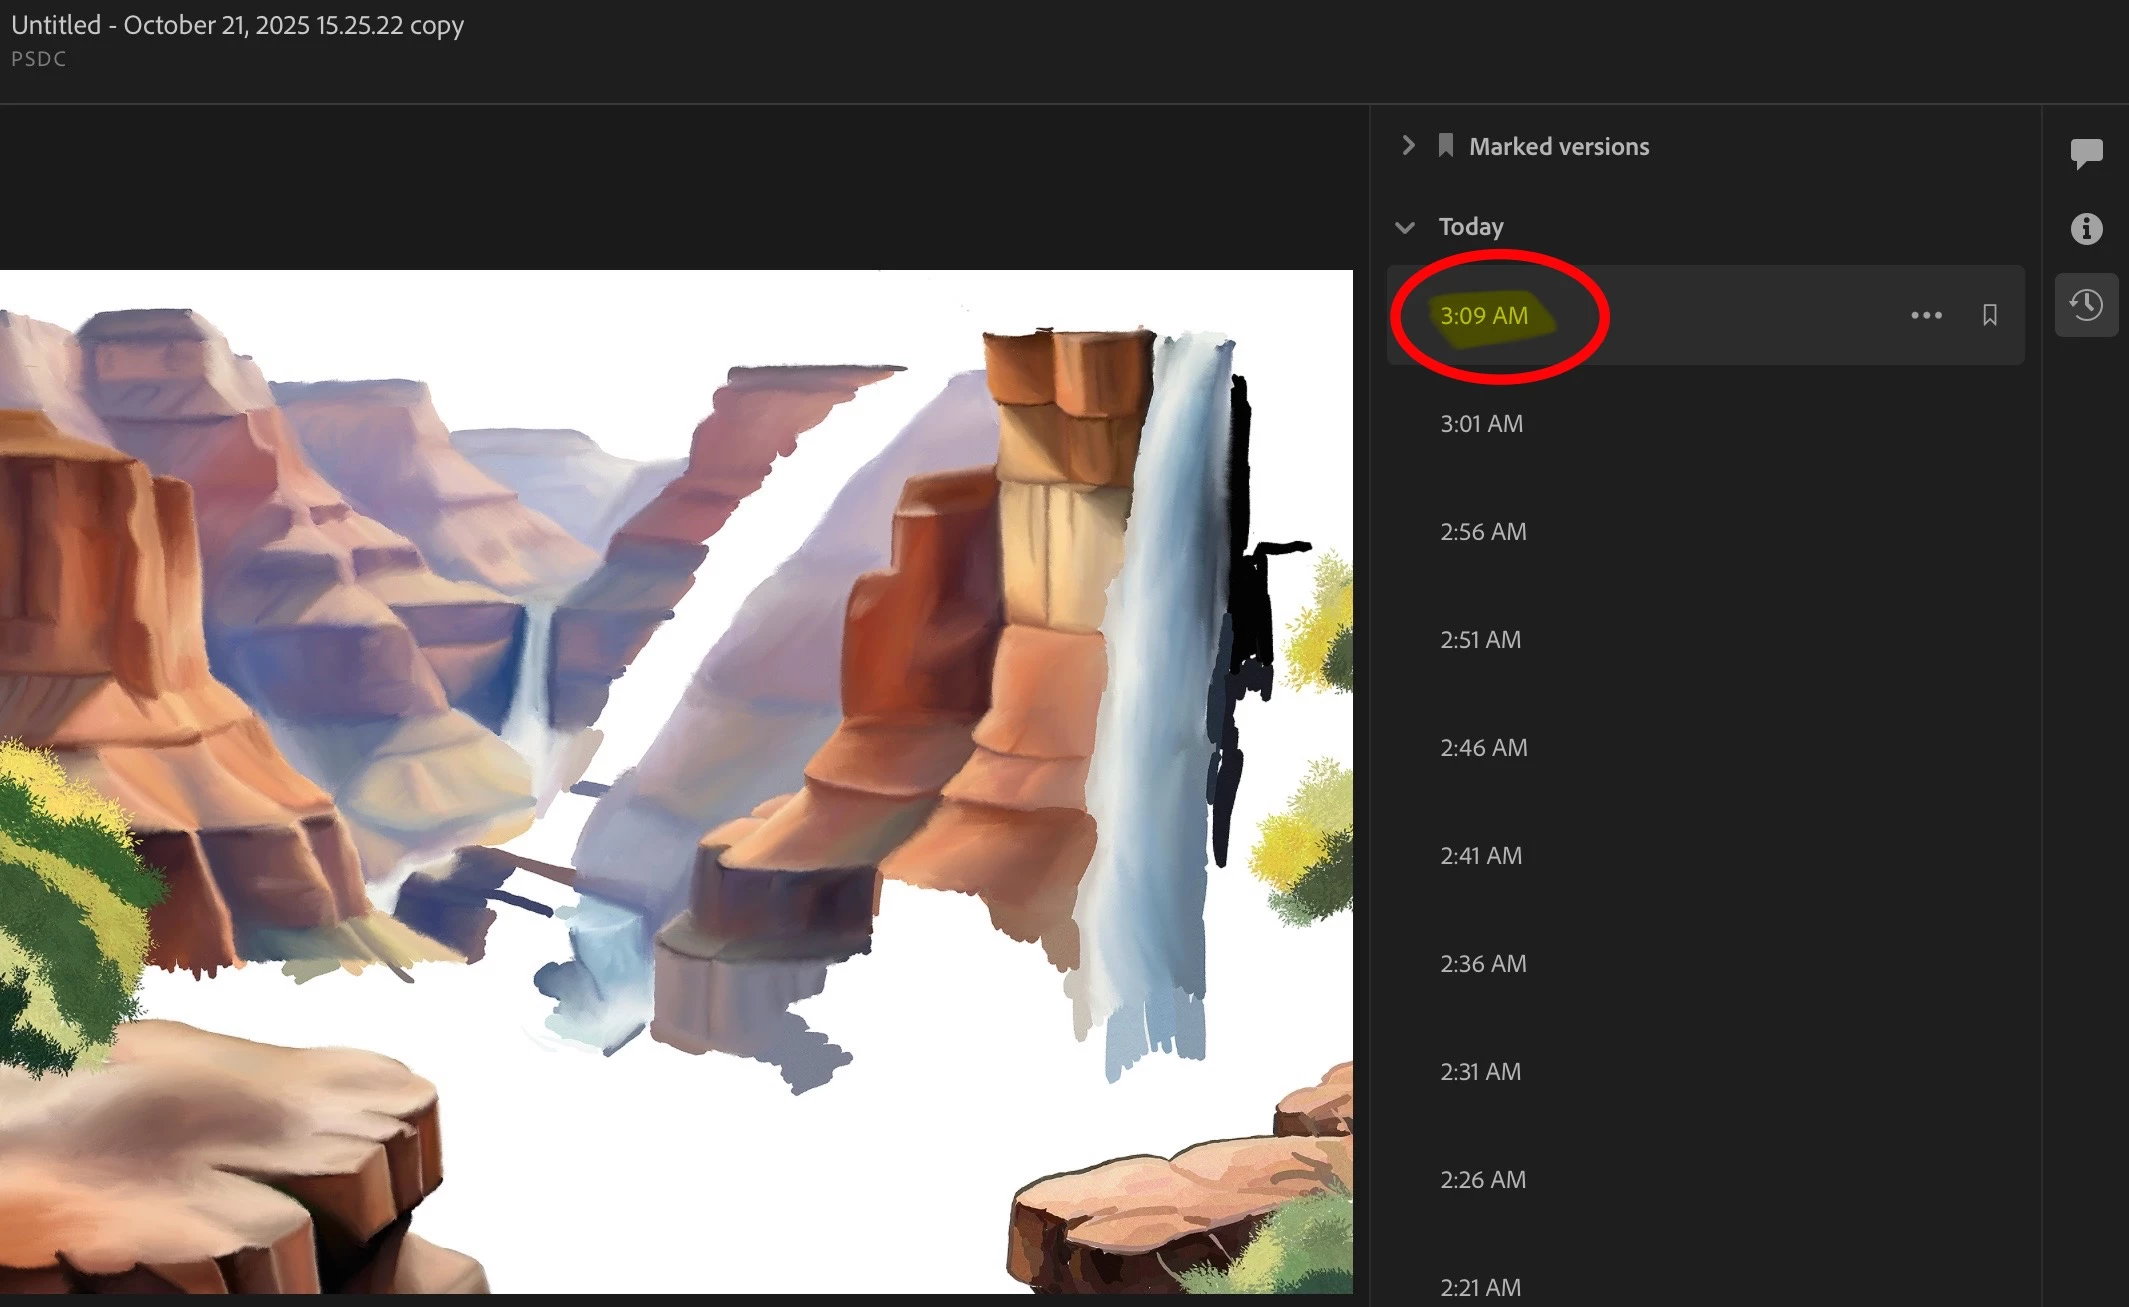Open the 2:51 AM version
The width and height of the screenshot is (2129, 1307).
(x=1480, y=639)
